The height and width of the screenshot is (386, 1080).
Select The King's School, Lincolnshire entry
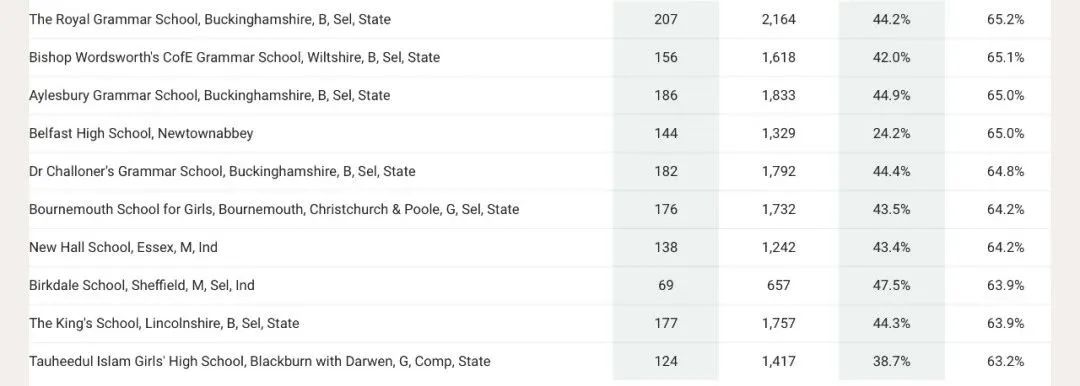164,323
